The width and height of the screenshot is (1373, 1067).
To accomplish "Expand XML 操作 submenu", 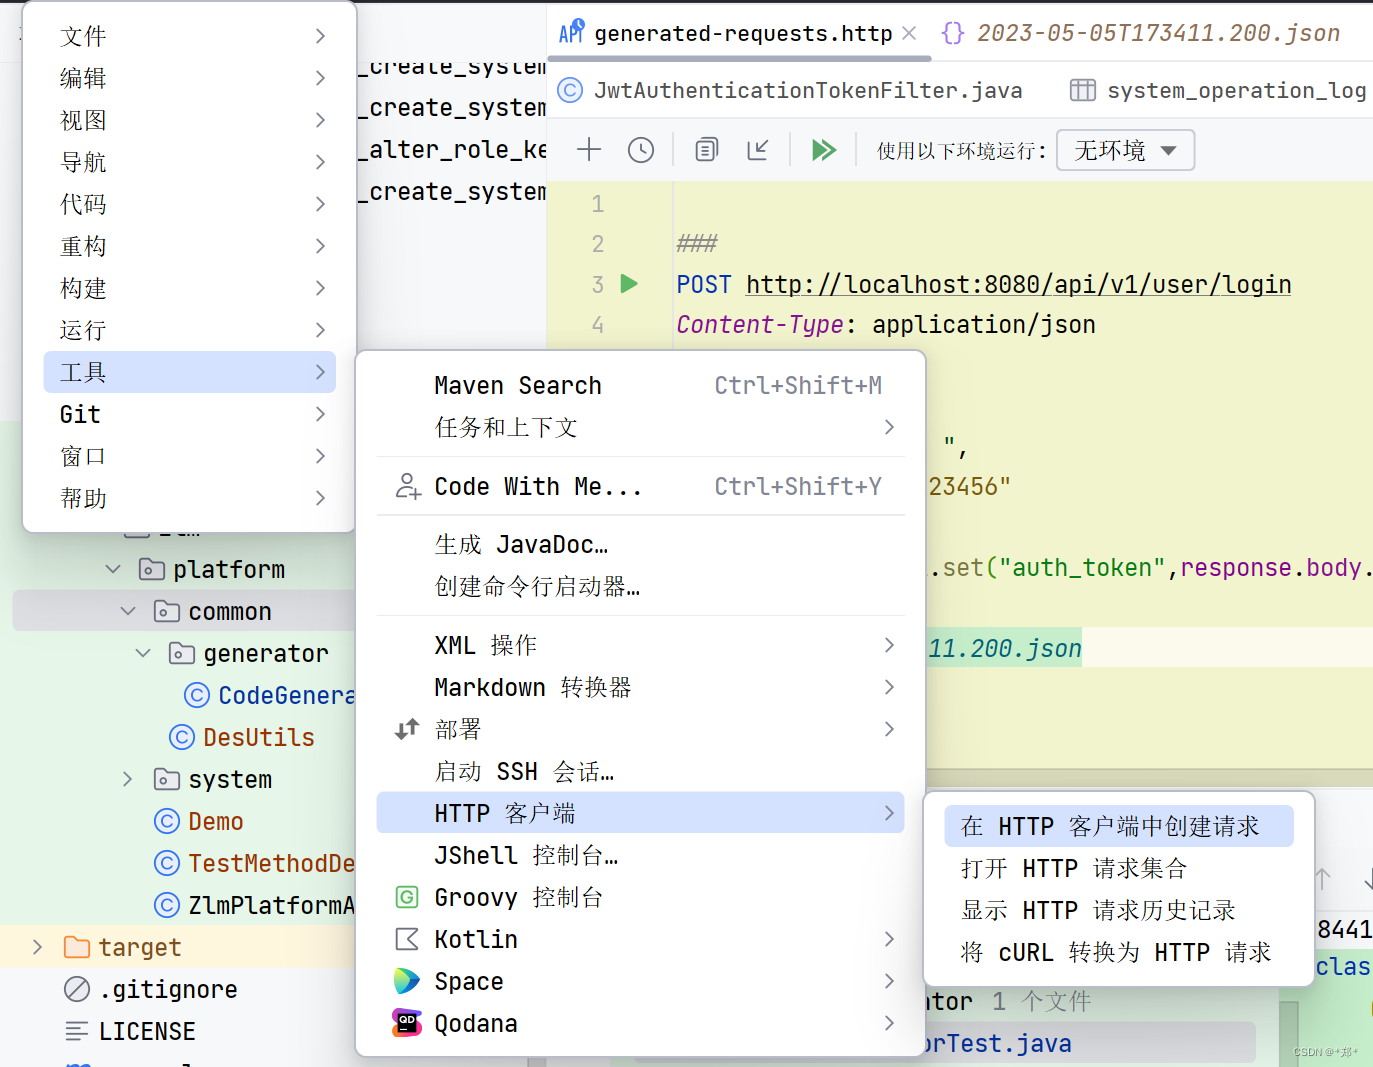I will (x=640, y=645).
